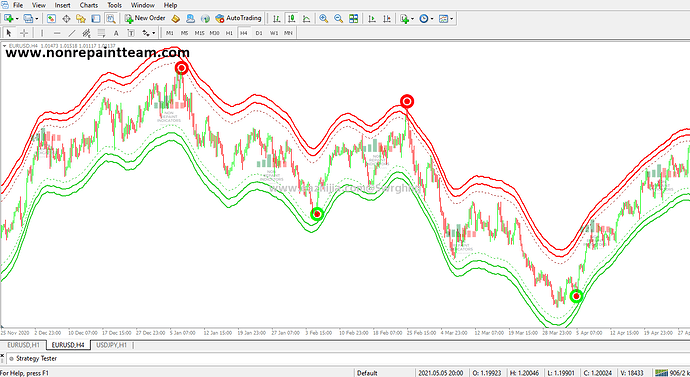Image resolution: width=690 pixels, height=377 pixels.
Task: Open the Window menu
Action: 143,5
